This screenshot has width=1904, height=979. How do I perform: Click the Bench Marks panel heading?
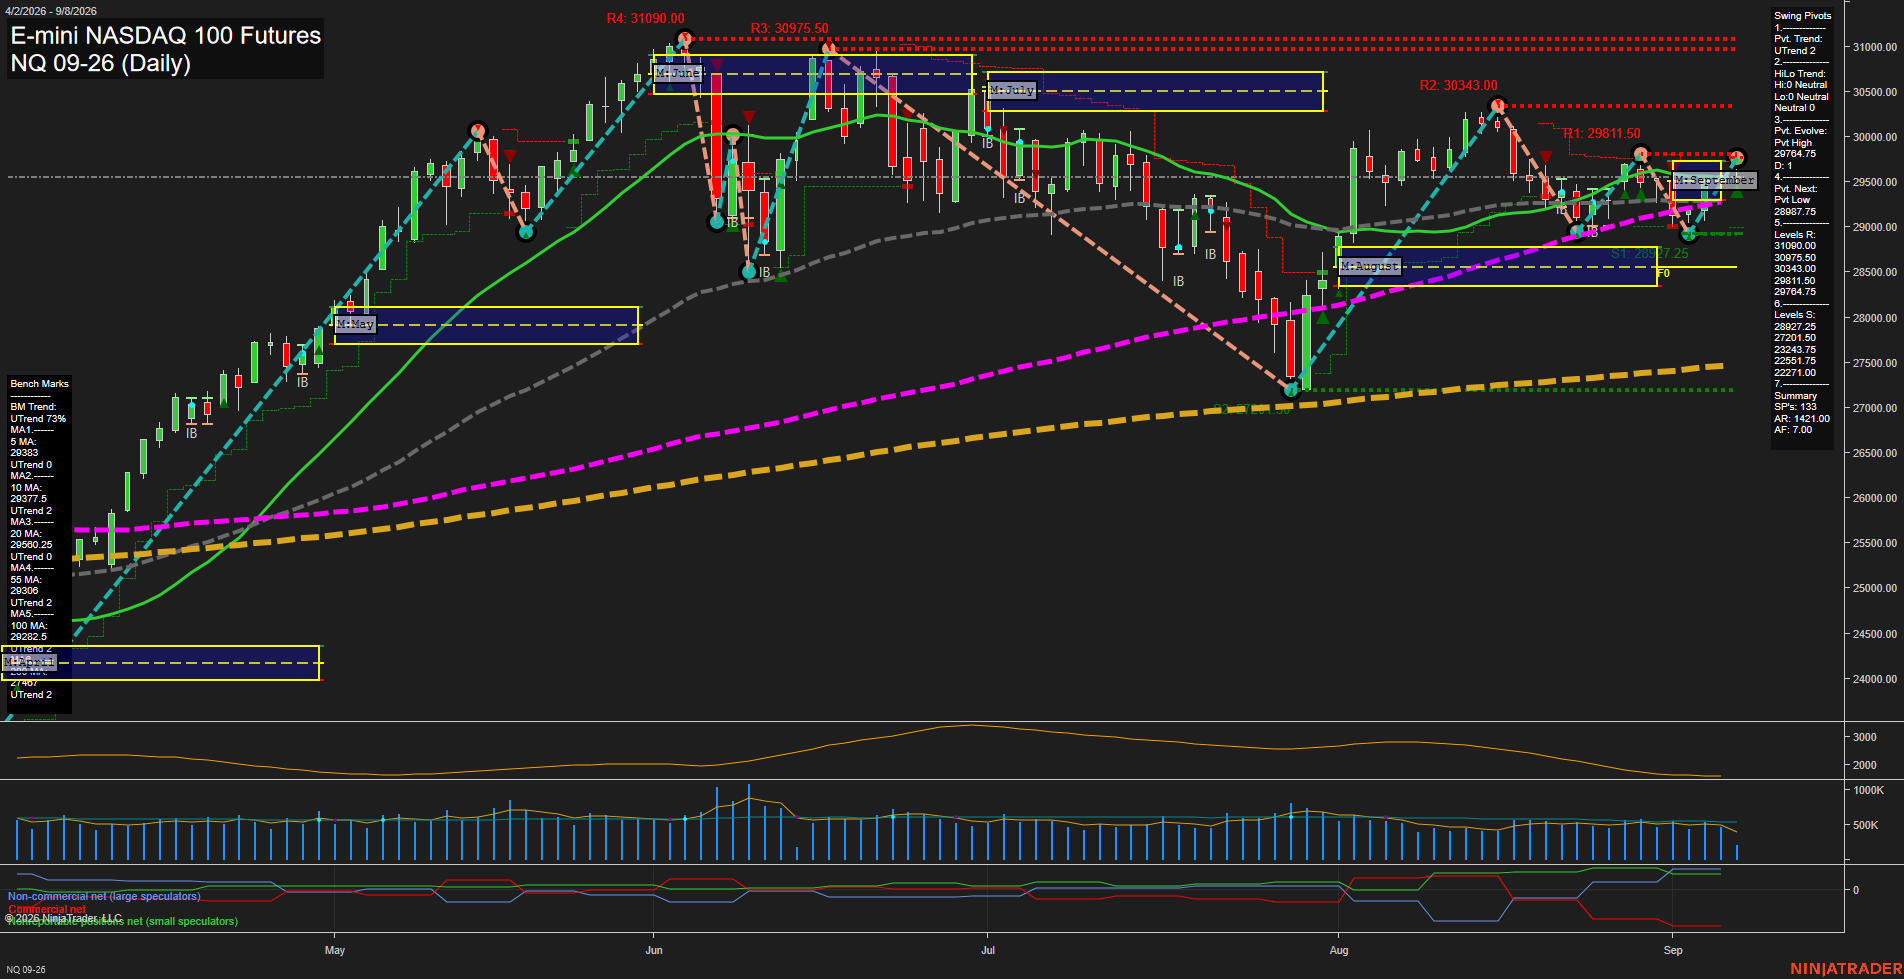[39, 384]
